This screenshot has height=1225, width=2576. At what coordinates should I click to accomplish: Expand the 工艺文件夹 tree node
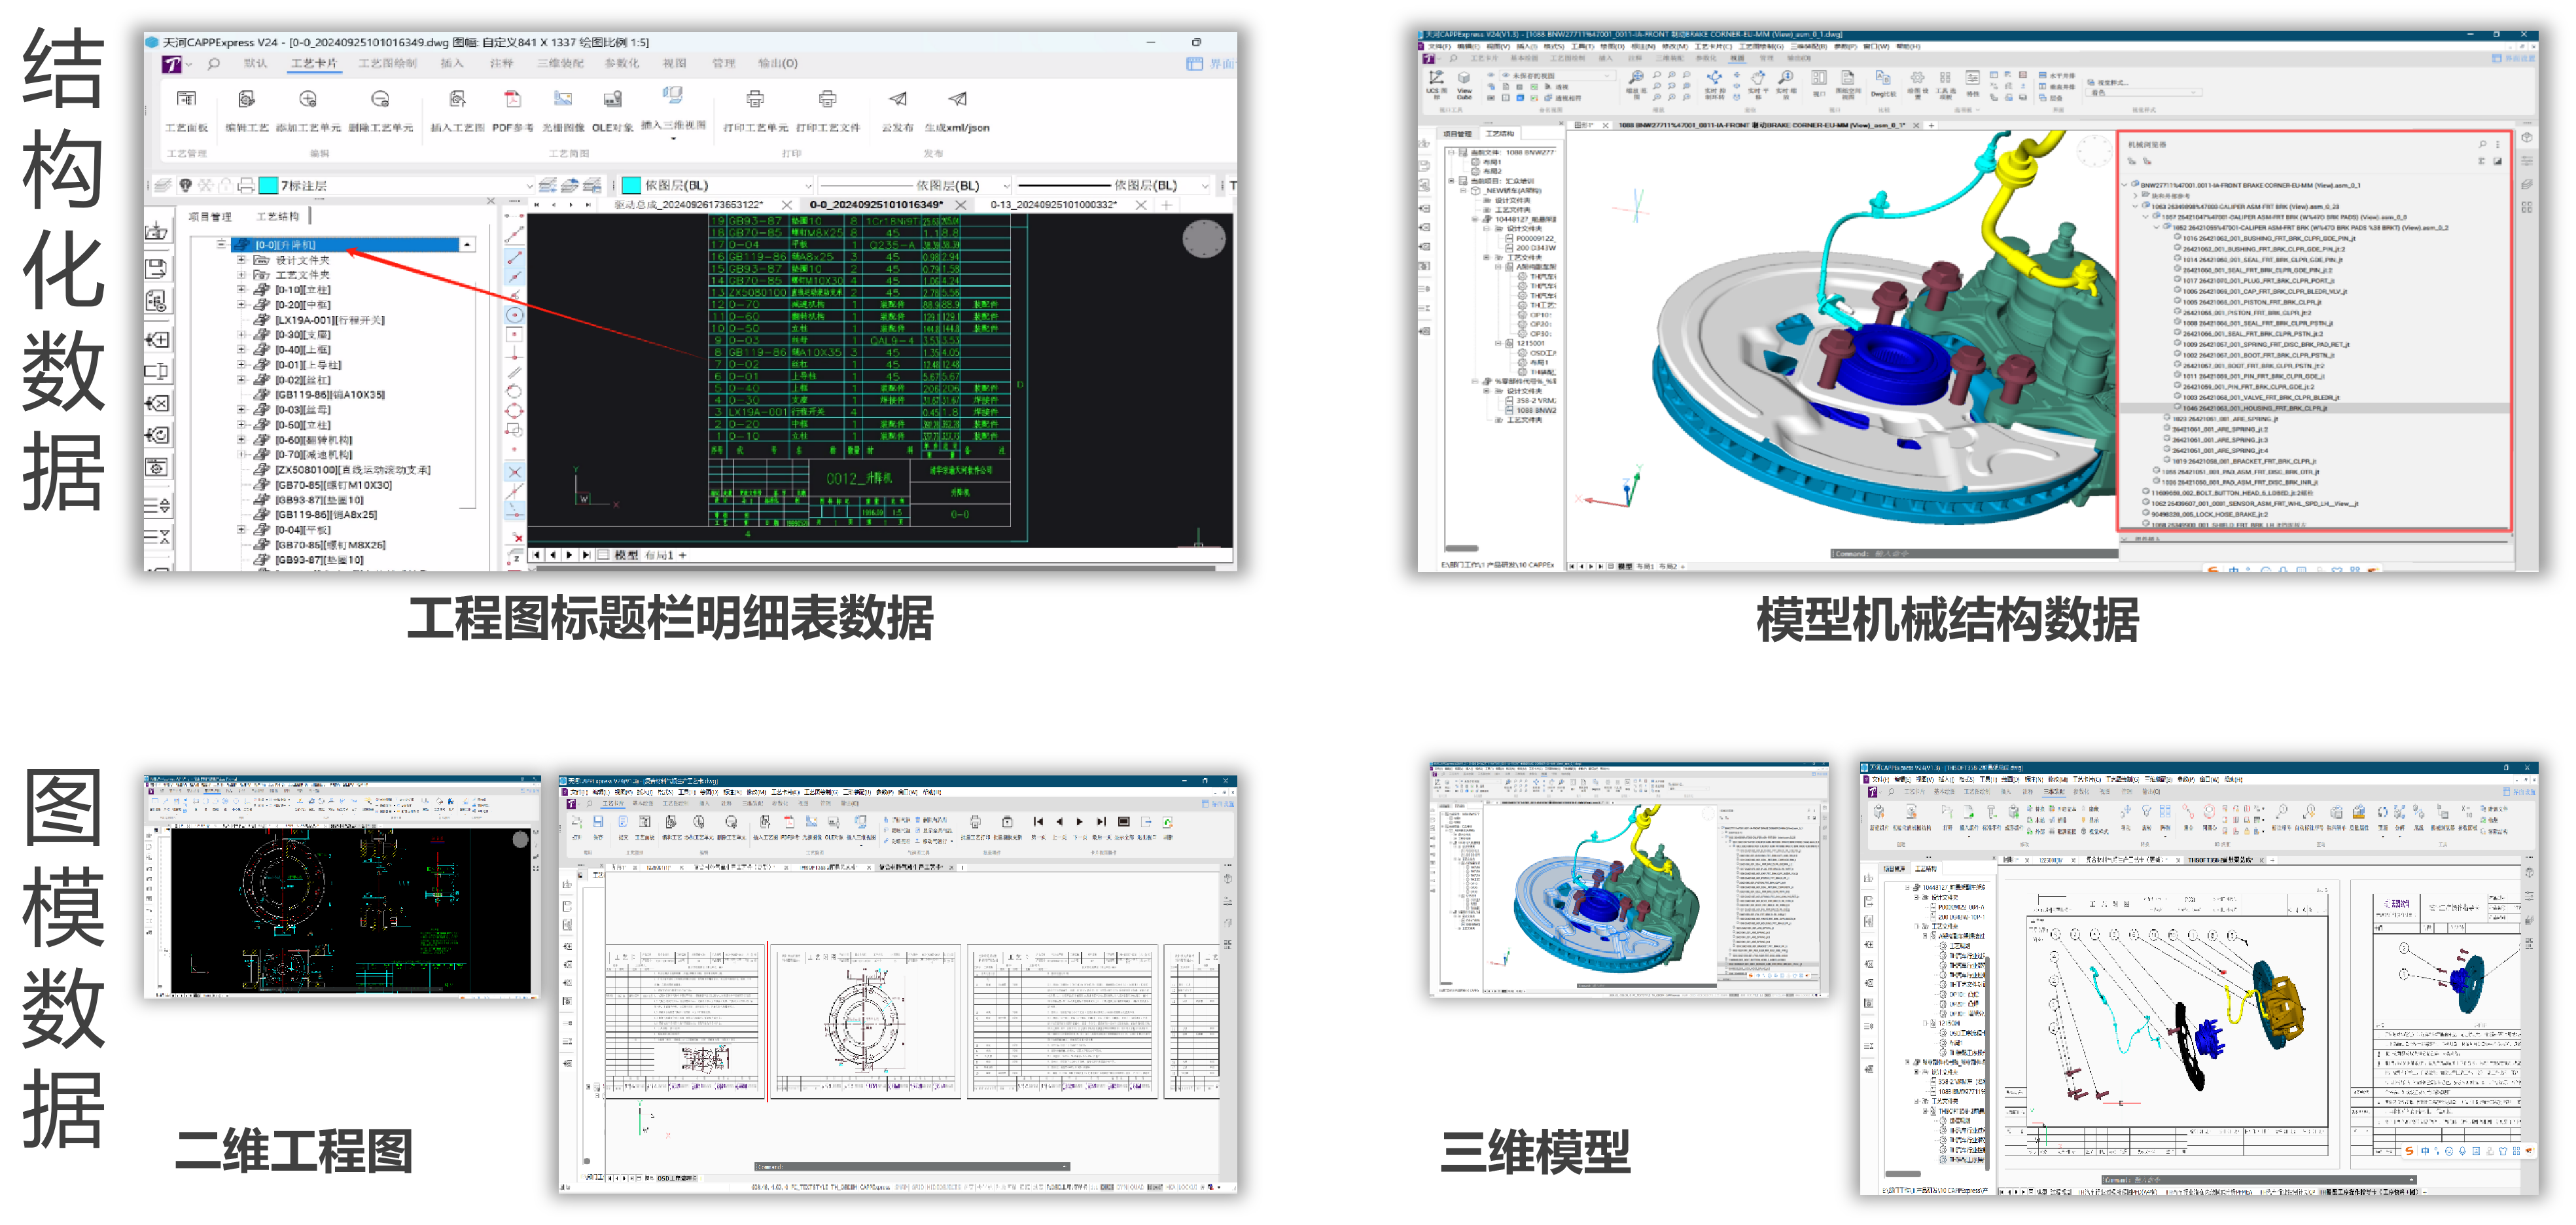(x=241, y=274)
